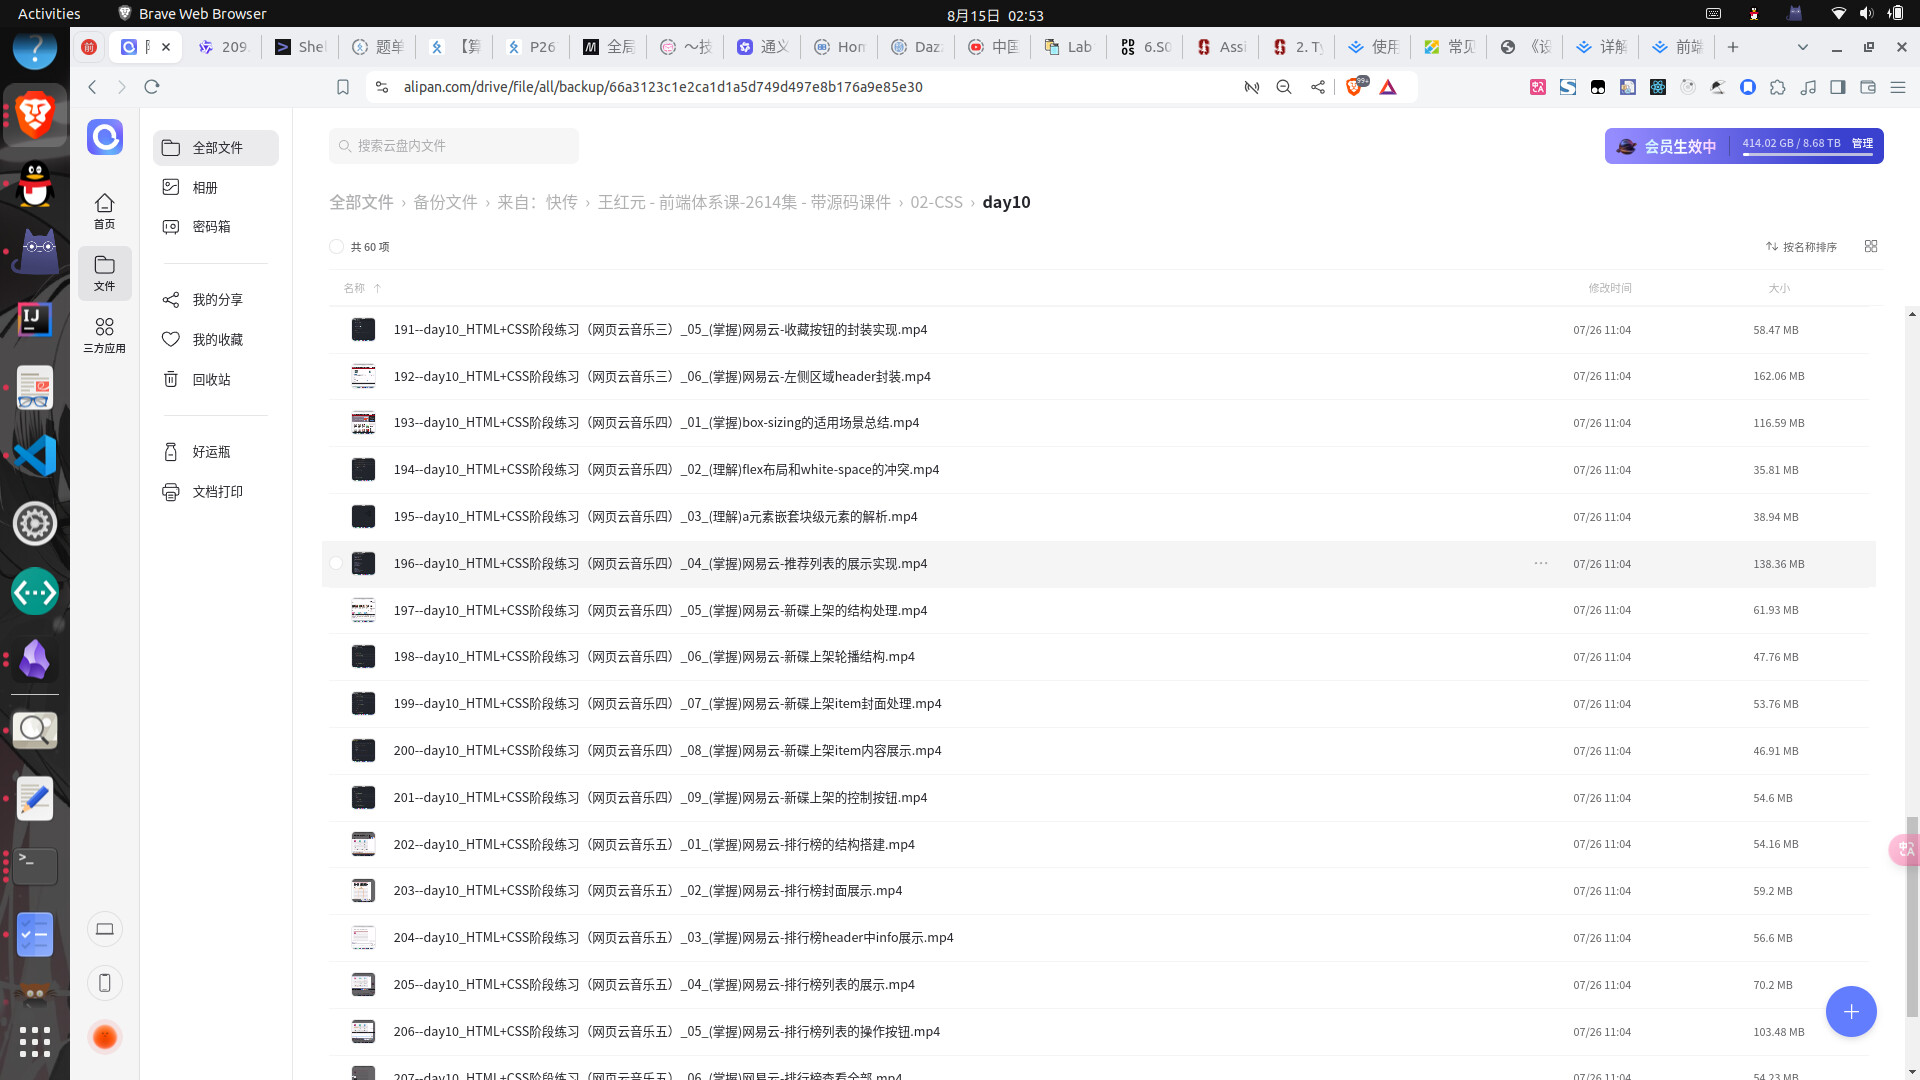This screenshot has width=1920, height=1080.
Task: Open 我的收藏 favorites
Action: point(215,340)
